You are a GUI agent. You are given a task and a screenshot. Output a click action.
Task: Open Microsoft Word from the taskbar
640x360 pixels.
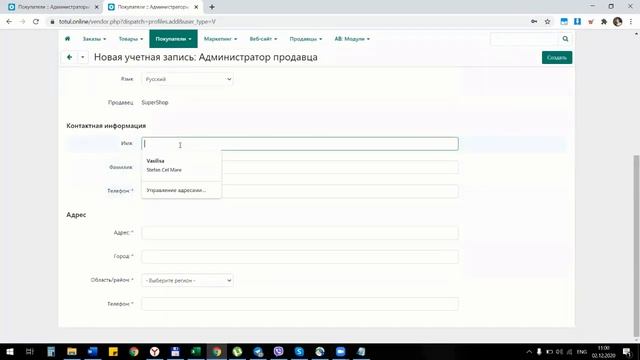pyautogui.click(x=93, y=351)
